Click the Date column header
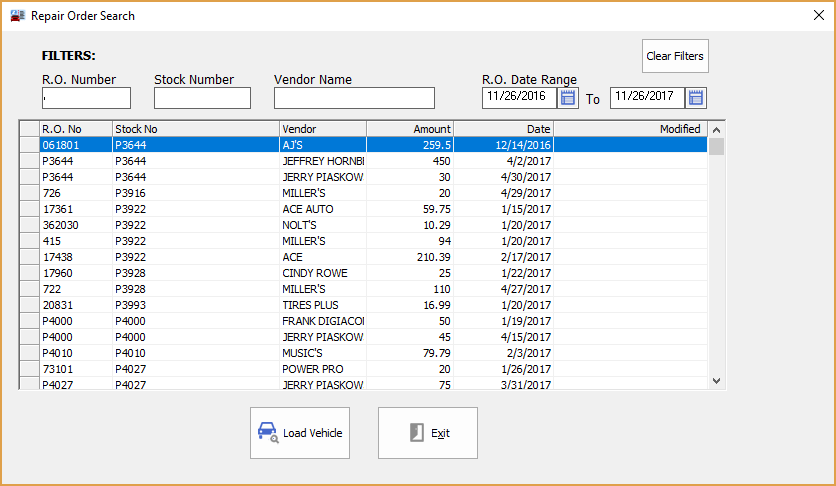This screenshot has height=486, width=836. (503, 129)
